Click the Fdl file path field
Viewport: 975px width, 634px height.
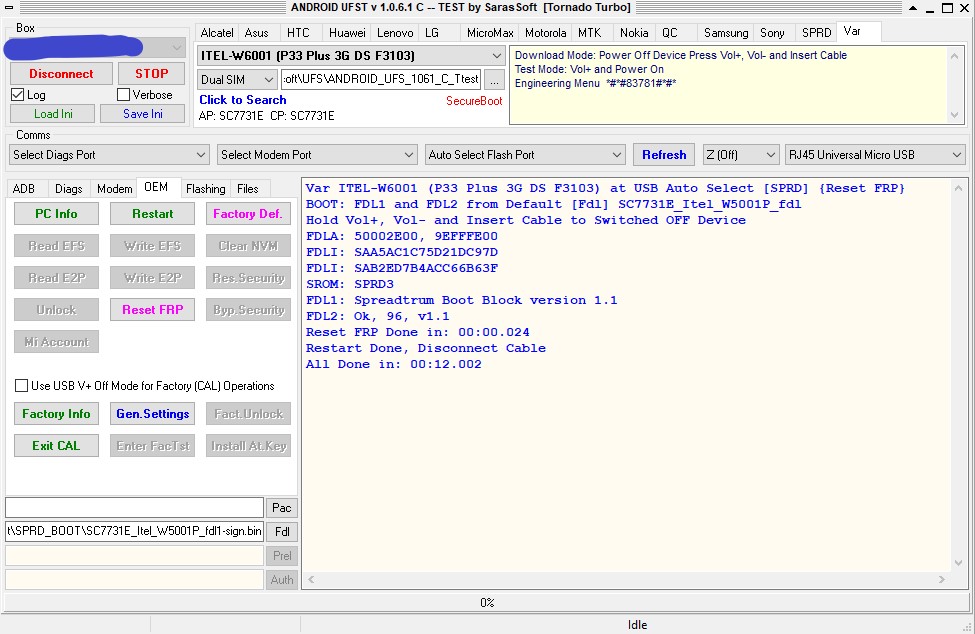134,531
